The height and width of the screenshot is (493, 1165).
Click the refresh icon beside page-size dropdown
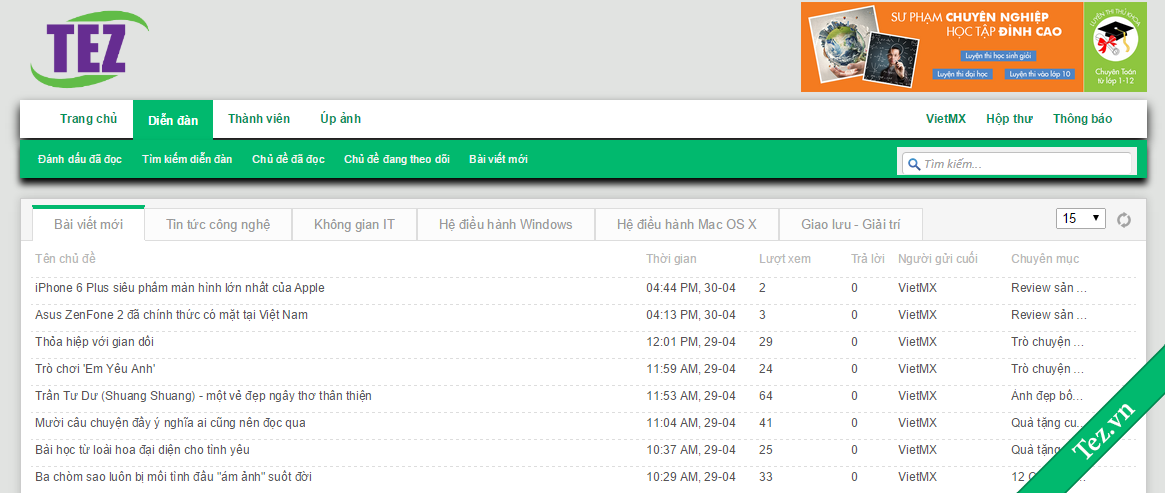pyautogui.click(x=1124, y=220)
